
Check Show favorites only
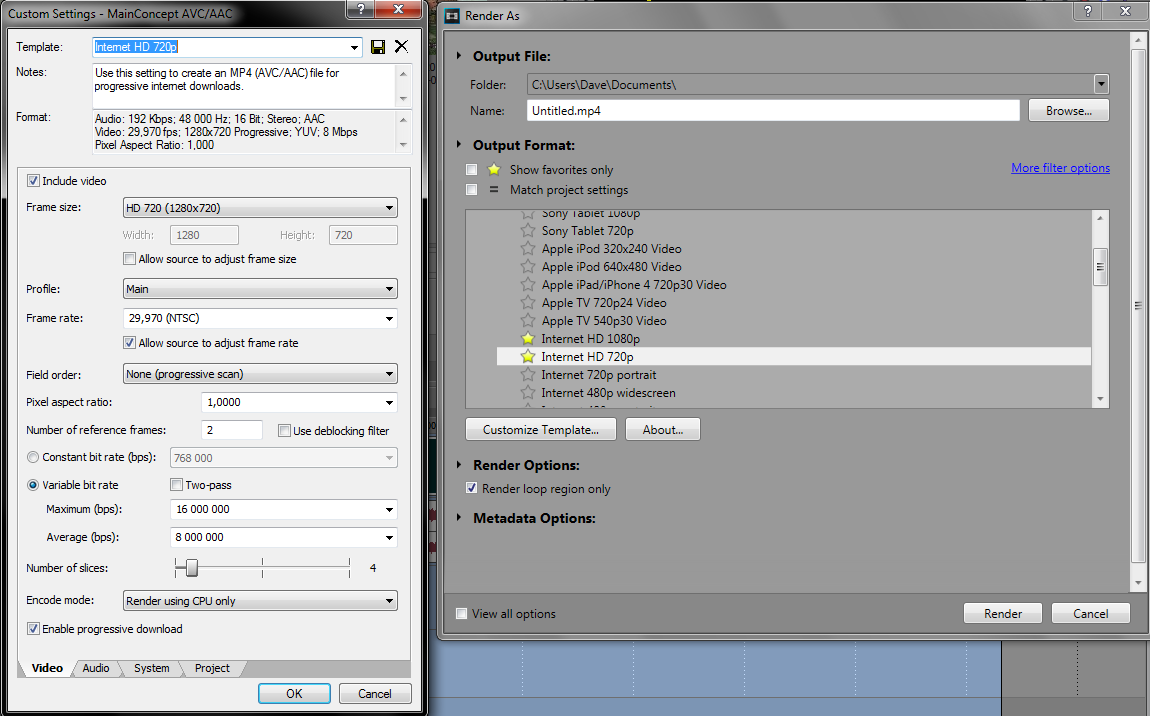point(472,169)
